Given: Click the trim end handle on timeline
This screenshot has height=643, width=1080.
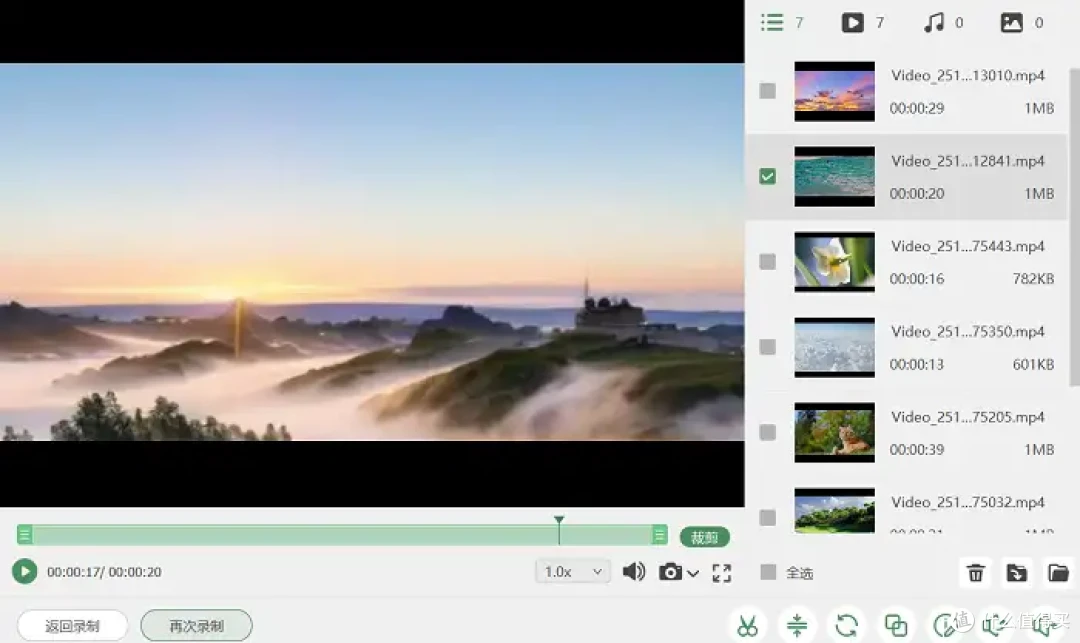Looking at the screenshot, I should (x=659, y=535).
